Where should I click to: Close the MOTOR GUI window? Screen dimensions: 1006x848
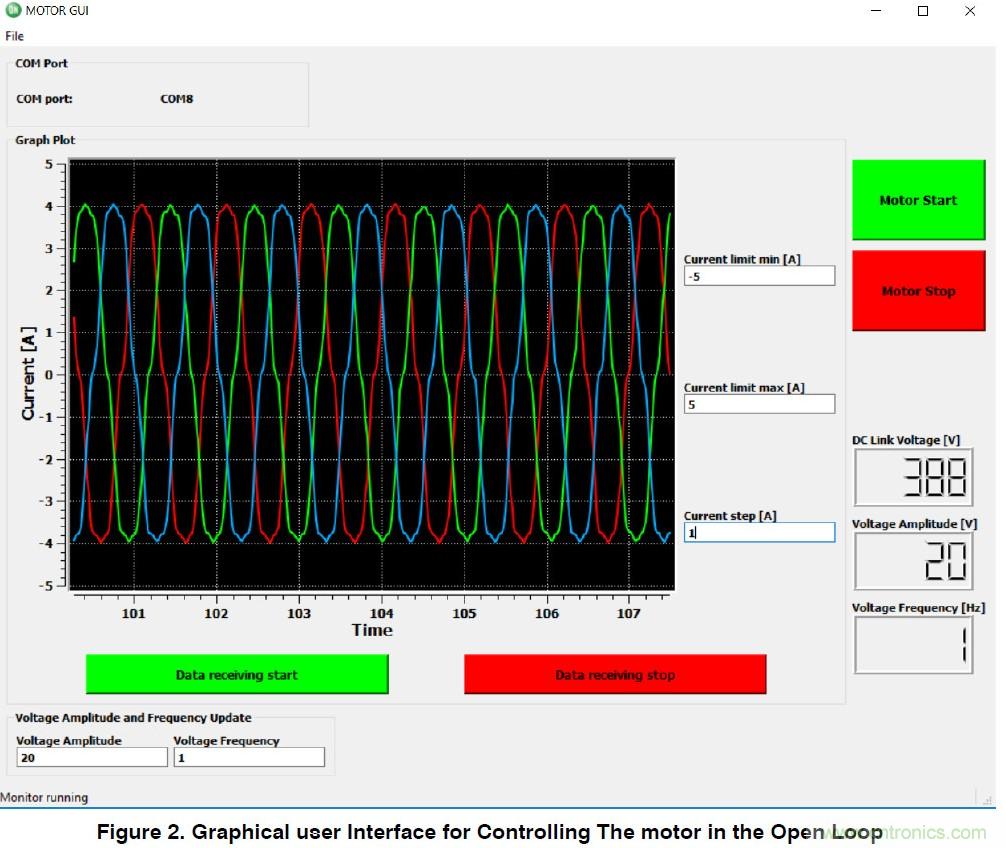[x=970, y=11]
